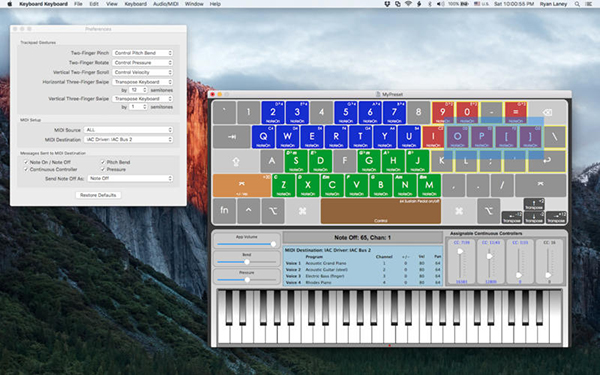This screenshot has width=600, height=375.
Task: Open the File menu
Action: [78, 4]
